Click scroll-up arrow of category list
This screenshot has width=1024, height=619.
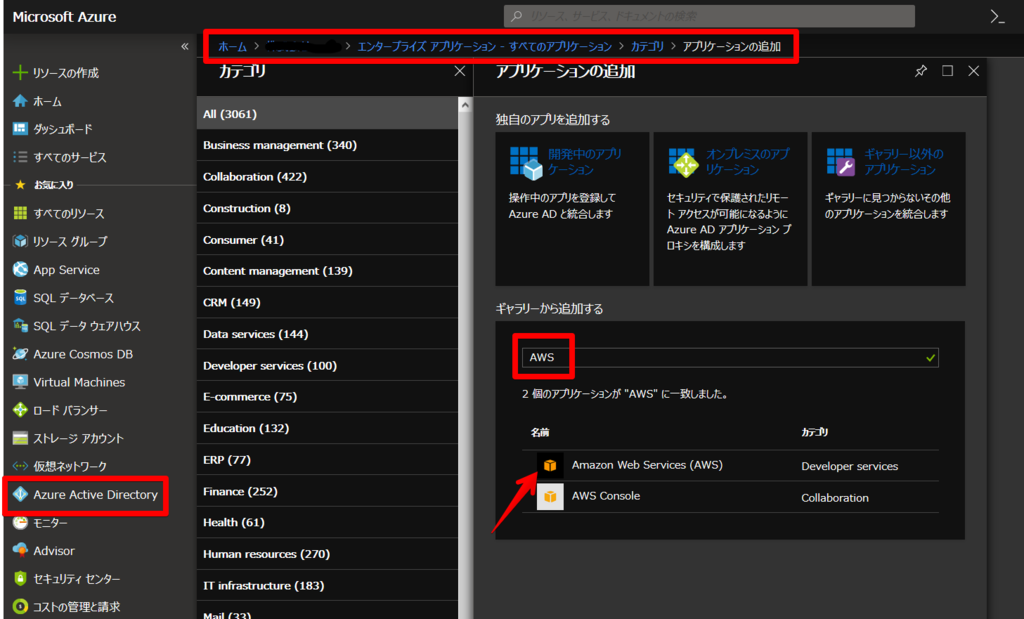465,104
